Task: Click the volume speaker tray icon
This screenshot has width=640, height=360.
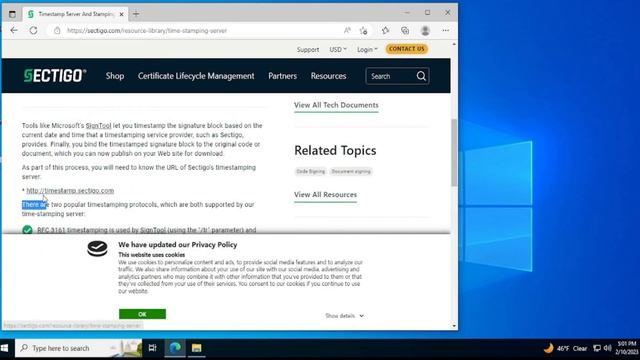Action: click(607, 348)
